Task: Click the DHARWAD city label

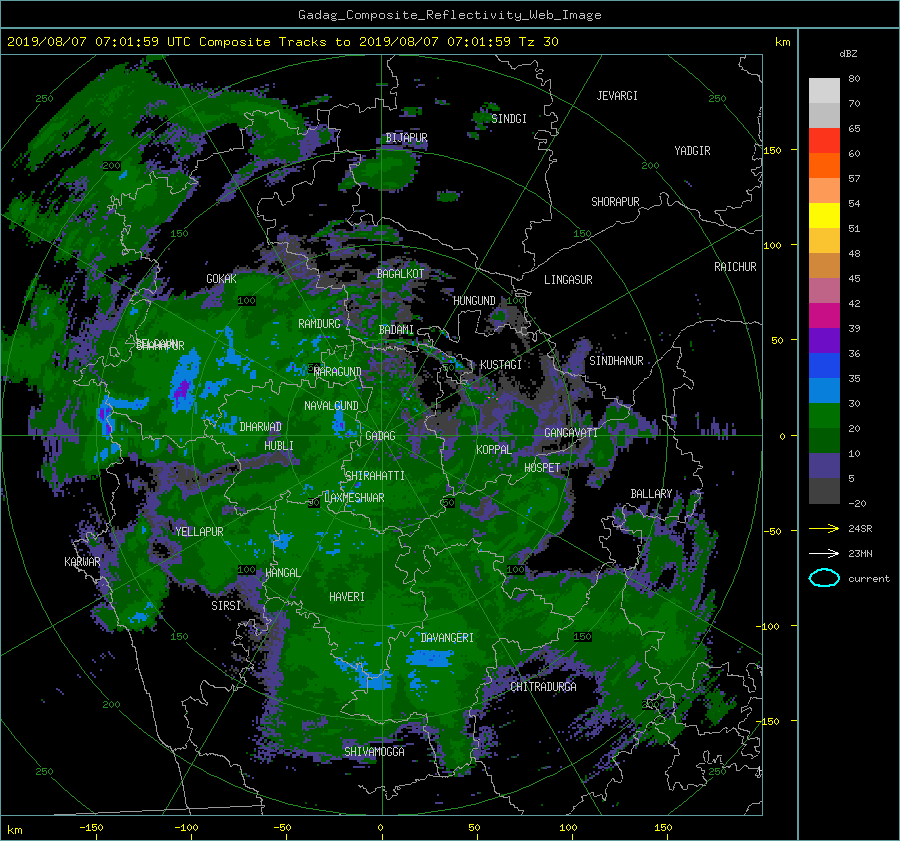Action: click(x=260, y=427)
